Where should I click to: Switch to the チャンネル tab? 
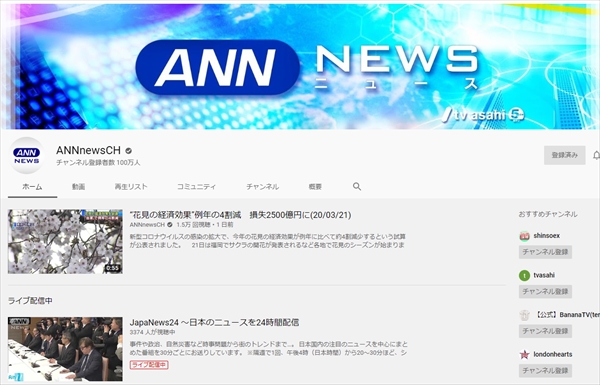pos(262,187)
